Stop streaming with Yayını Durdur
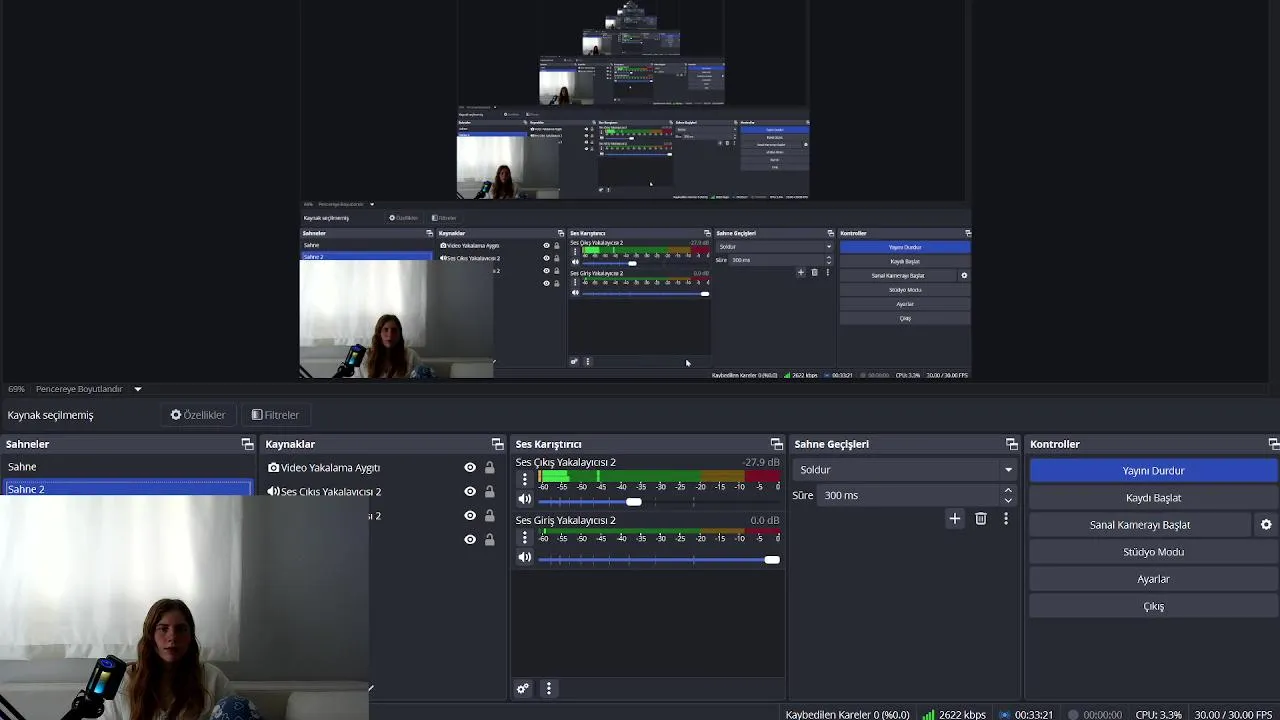Screen dimensions: 1280x720 click(x=1153, y=471)
